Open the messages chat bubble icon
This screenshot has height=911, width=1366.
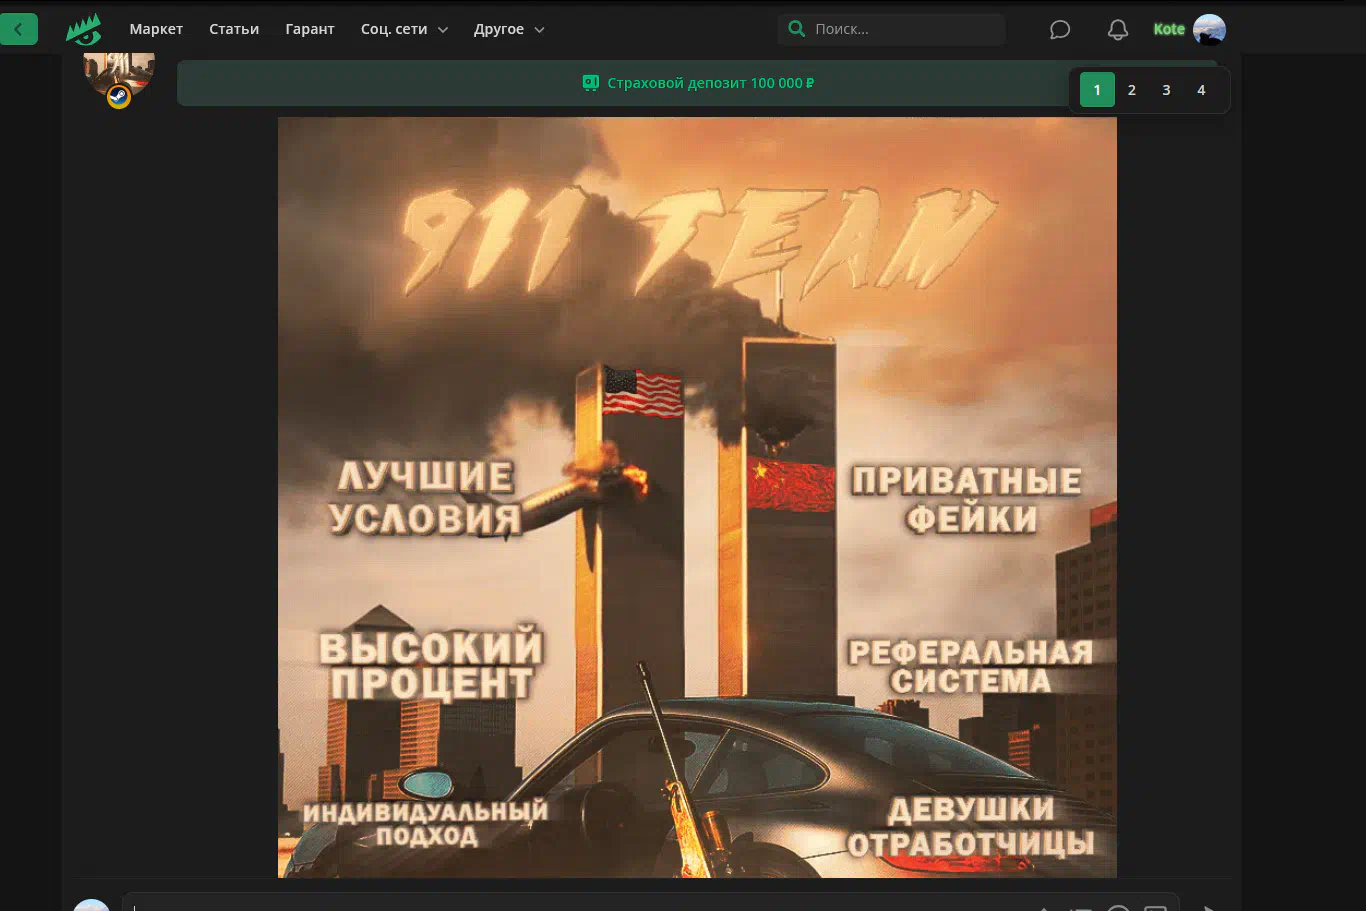(x=1060, y=30)
